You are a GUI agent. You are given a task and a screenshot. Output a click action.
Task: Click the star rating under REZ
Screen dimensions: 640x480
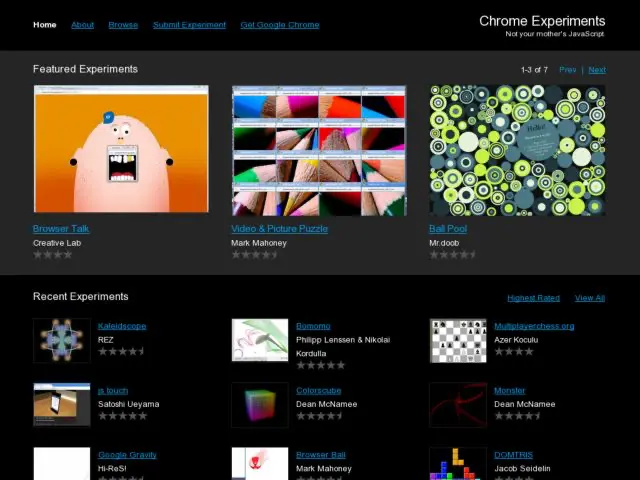[x=122, y=351]
